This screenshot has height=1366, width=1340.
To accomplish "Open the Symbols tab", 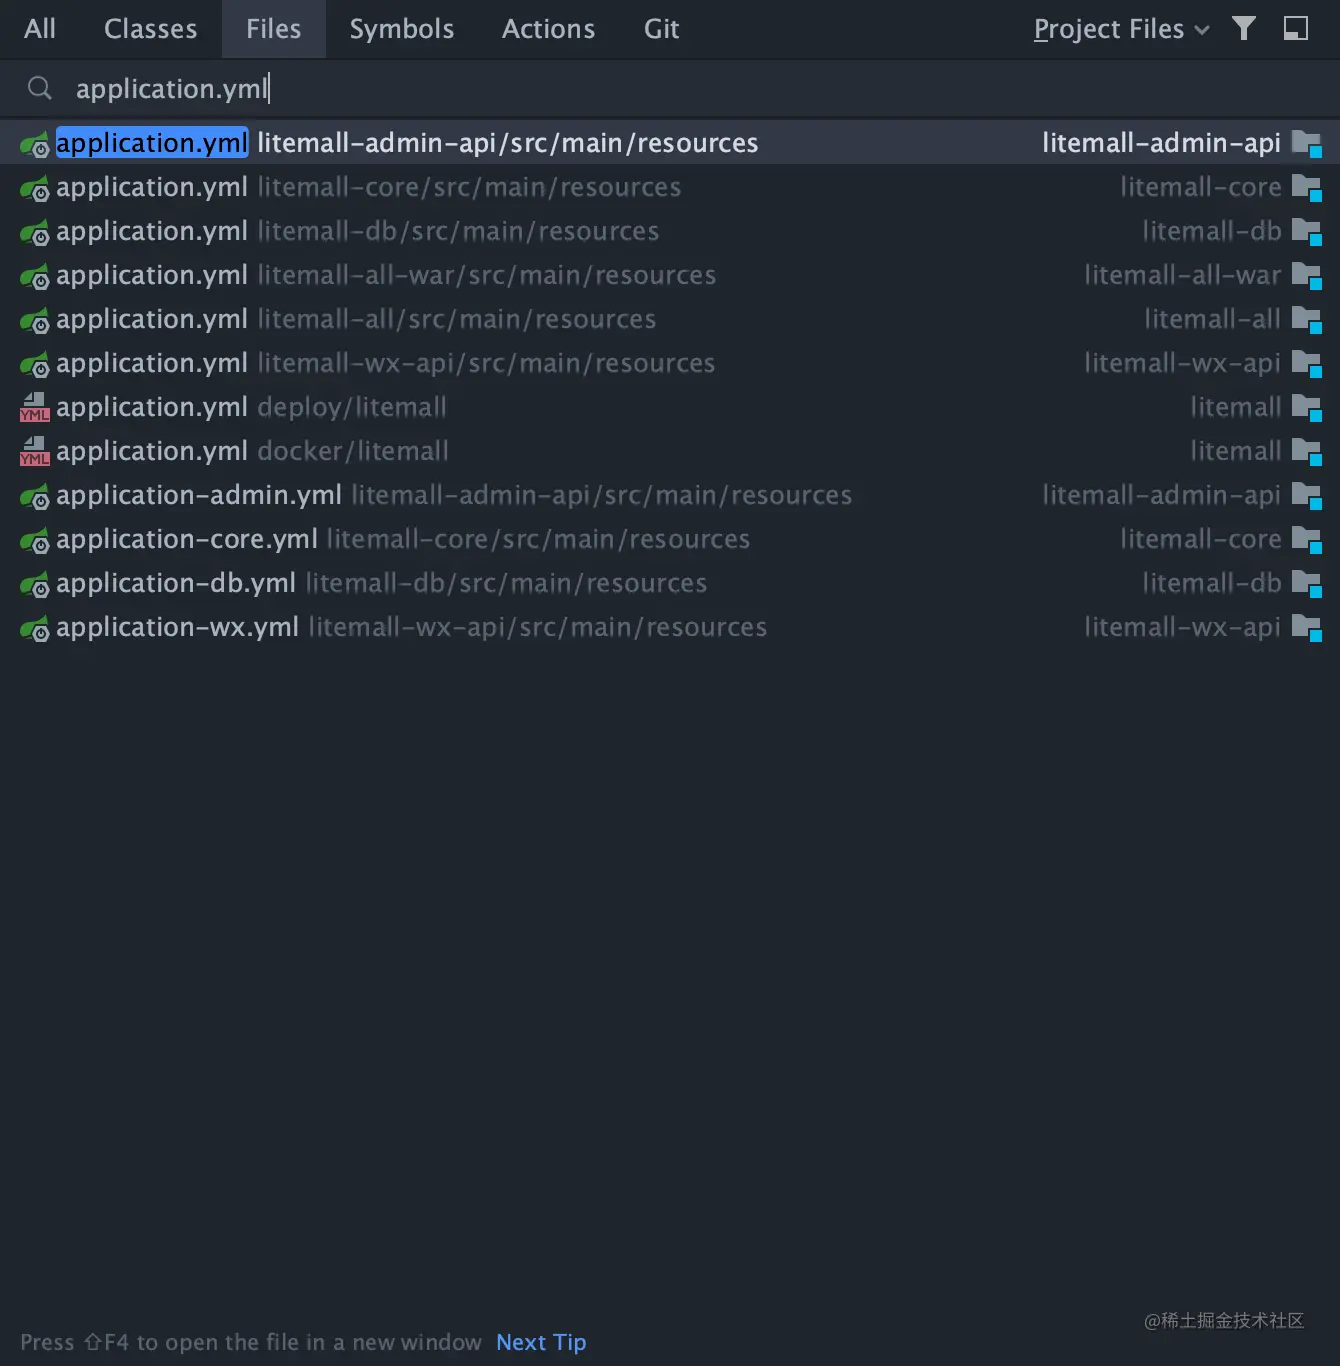I will [x=402, y=29].
